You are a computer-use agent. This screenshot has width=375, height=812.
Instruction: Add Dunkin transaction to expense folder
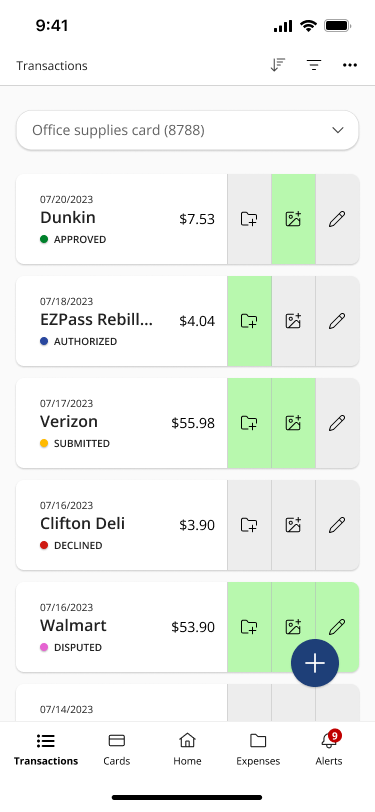coord(249,219)
